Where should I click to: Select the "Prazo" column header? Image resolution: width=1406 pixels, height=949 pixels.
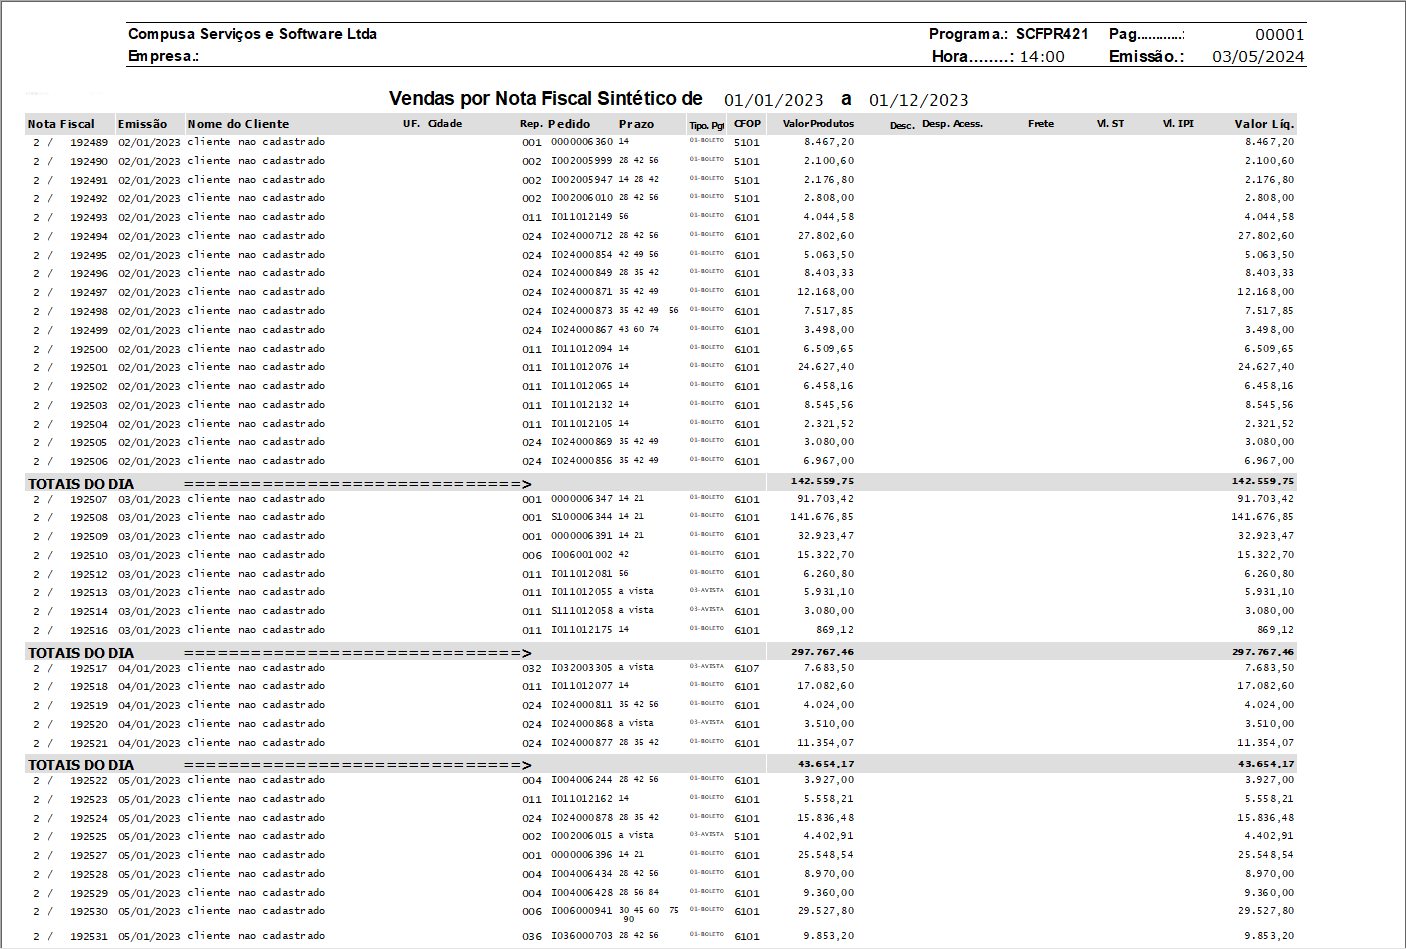[636, 124]
